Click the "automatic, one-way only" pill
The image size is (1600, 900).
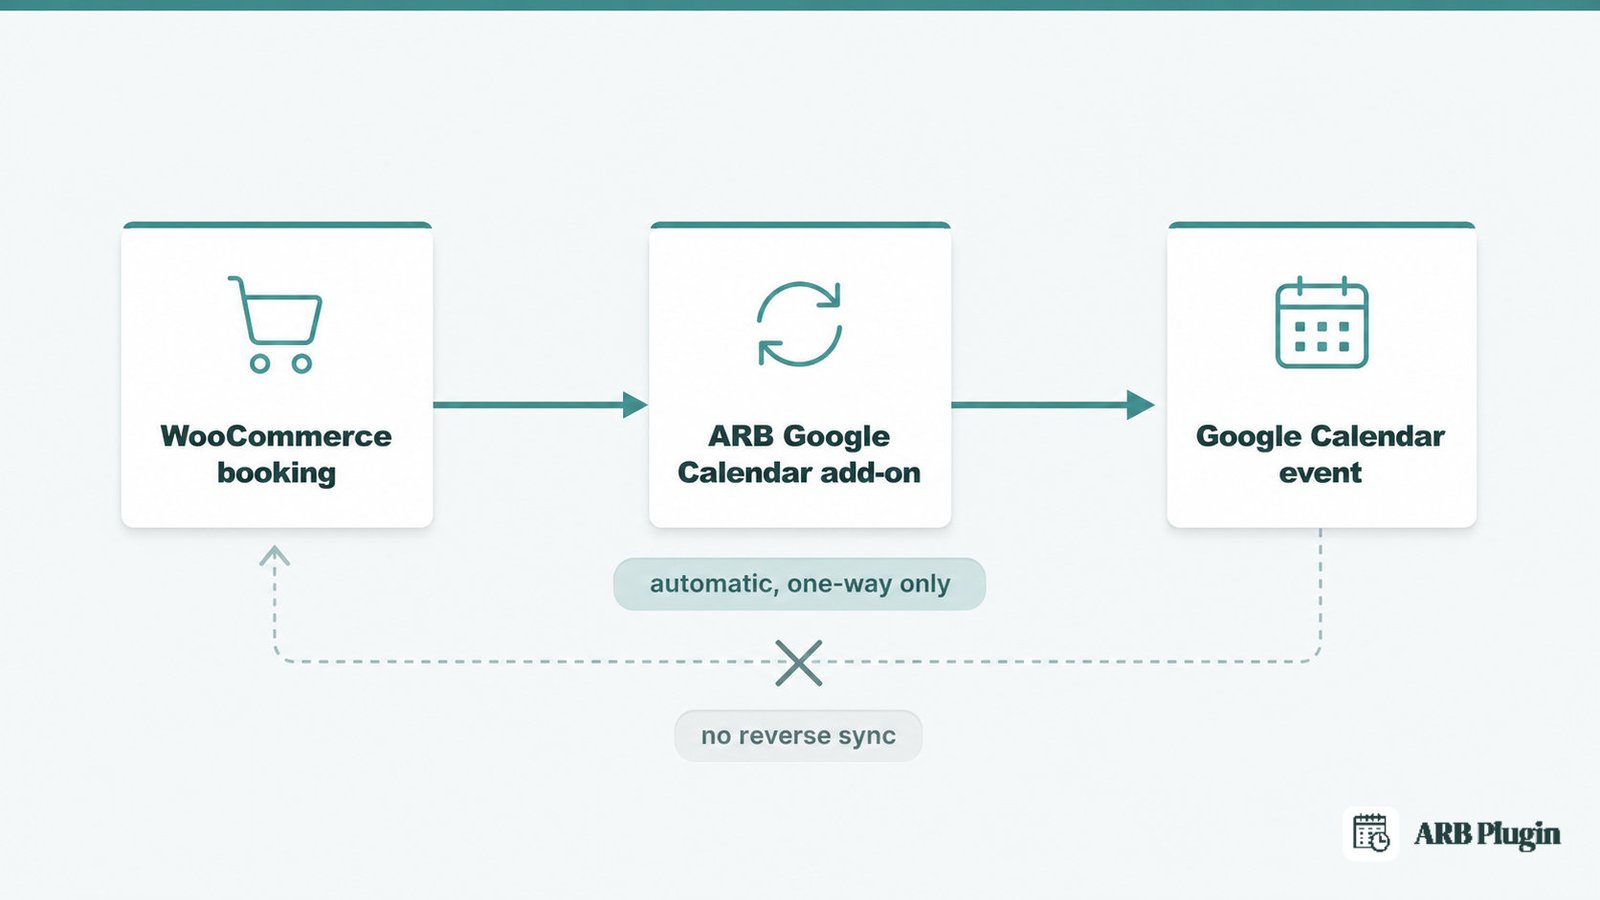(x=799, y=584)
